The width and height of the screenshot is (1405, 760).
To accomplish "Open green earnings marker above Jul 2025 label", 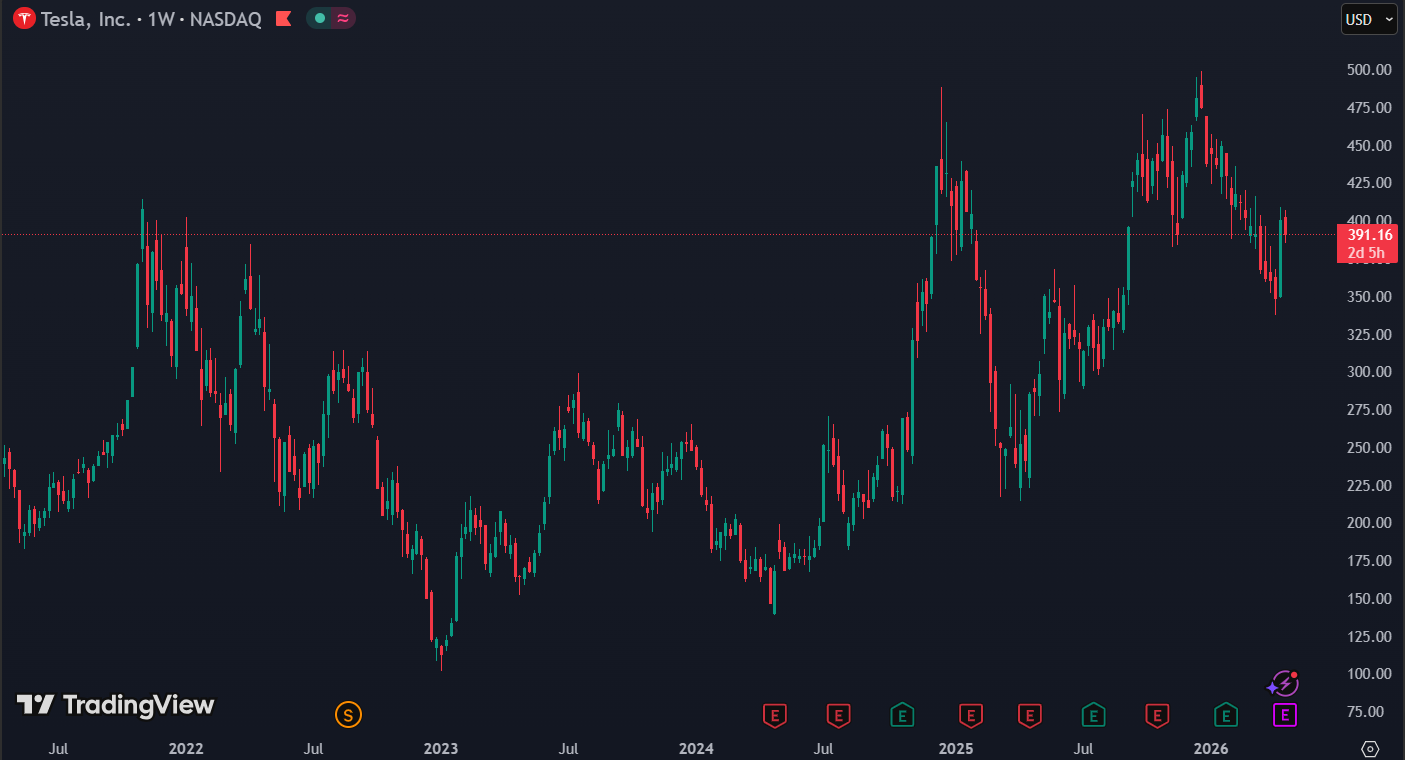I will (1094, 715).
